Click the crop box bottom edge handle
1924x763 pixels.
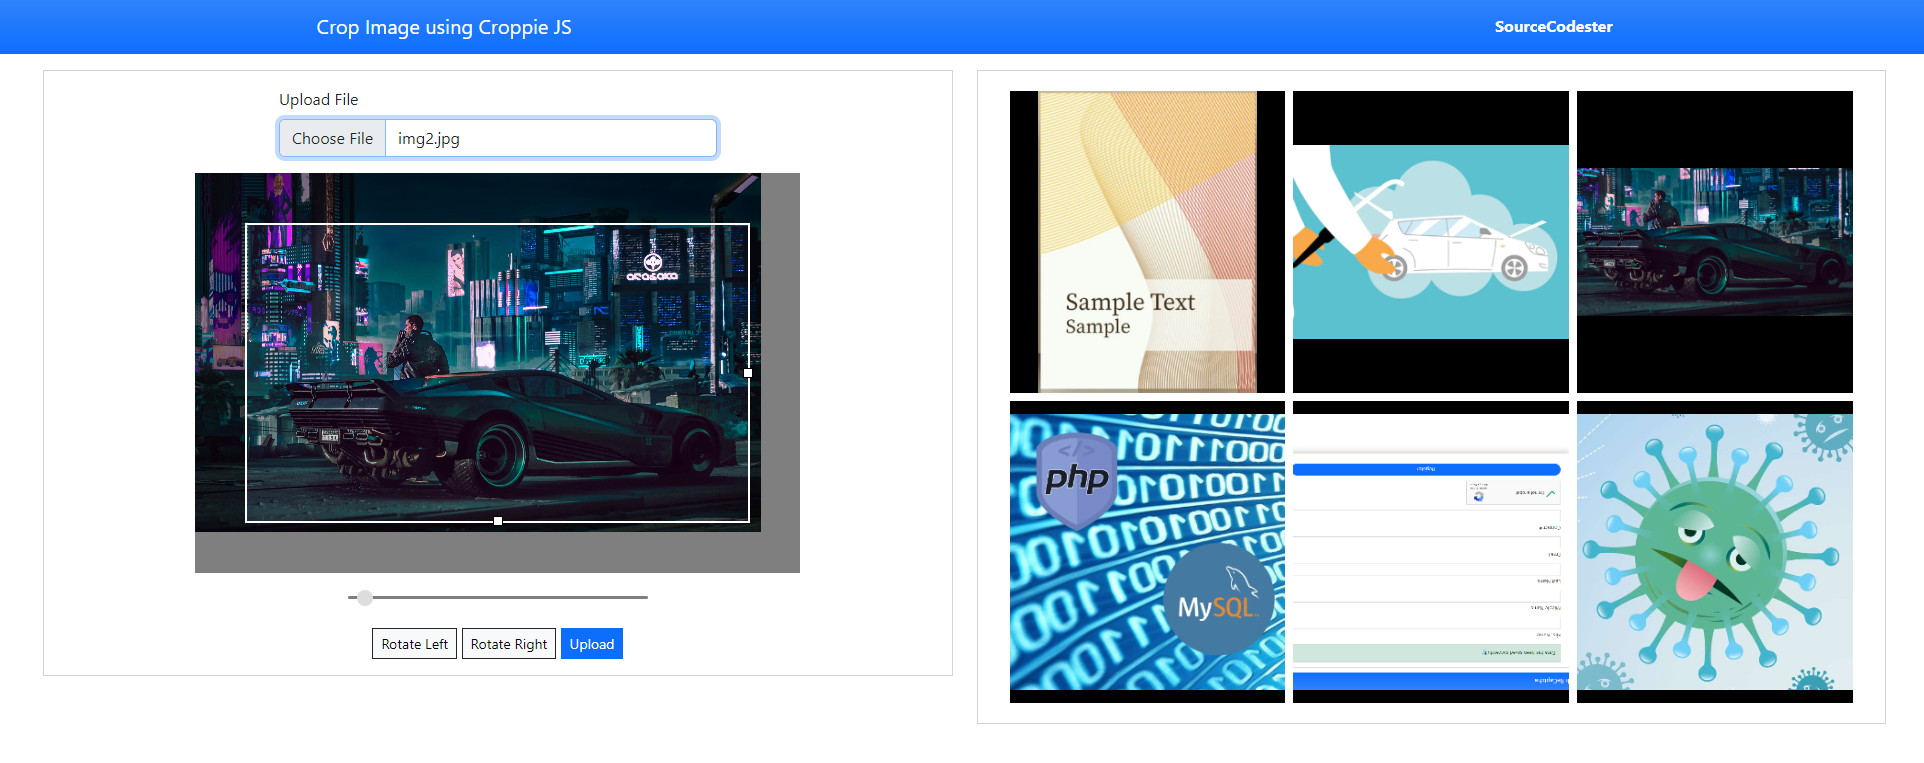click(x=498, y=521)
